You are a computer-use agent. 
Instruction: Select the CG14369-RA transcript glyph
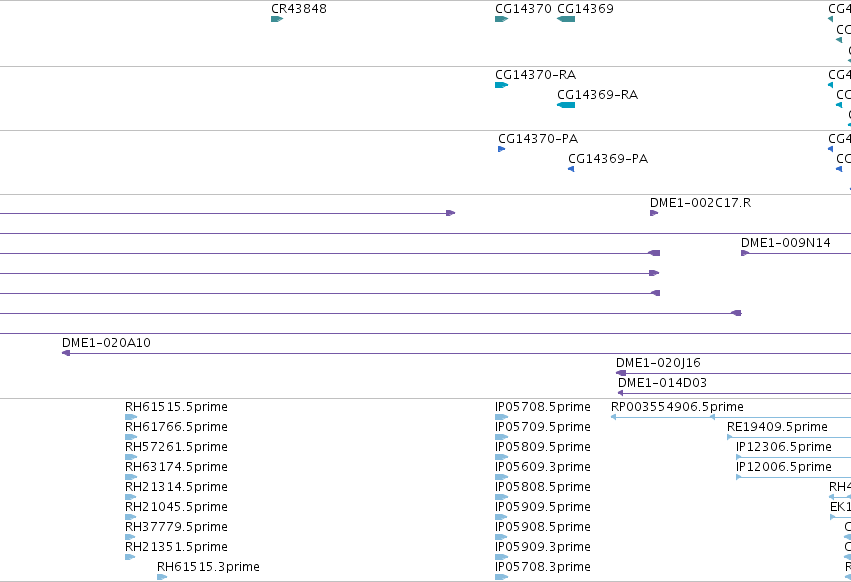pos(566,105)
